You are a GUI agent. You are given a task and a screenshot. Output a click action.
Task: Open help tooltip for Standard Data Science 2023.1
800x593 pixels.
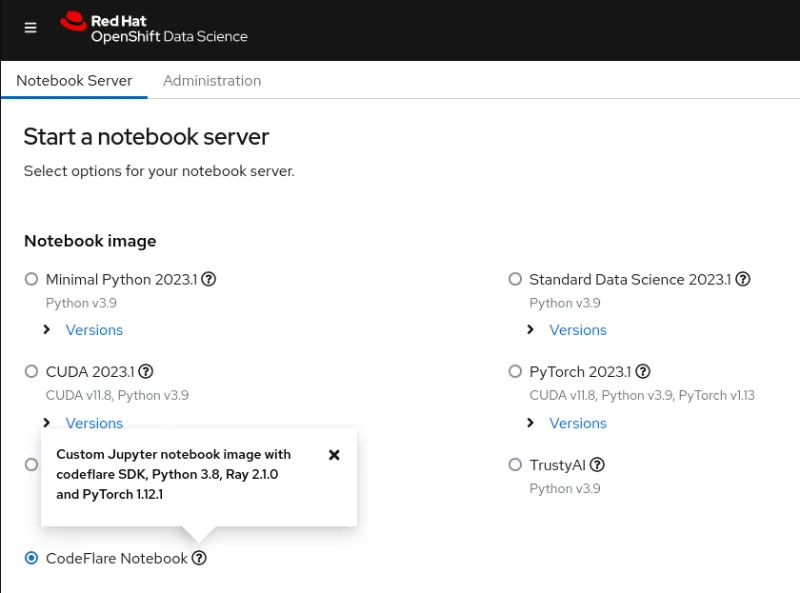pos(743,279)
